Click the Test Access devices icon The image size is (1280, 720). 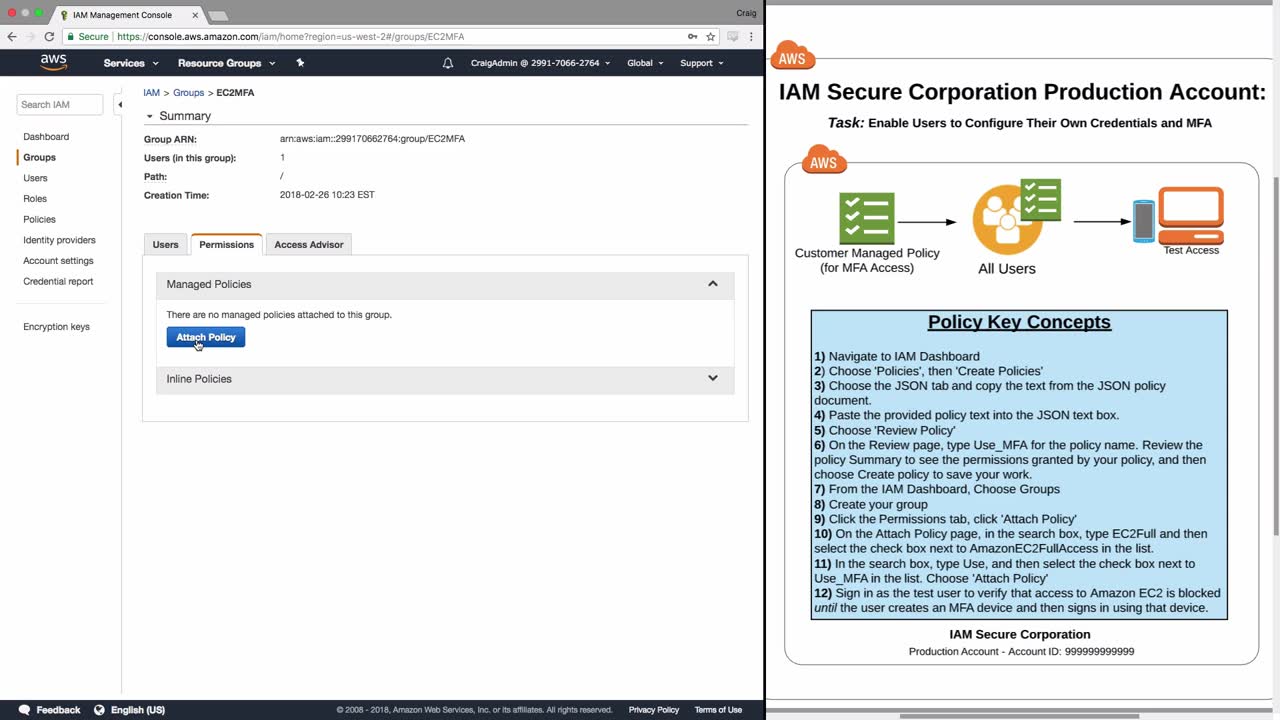tap(1178, 215)
